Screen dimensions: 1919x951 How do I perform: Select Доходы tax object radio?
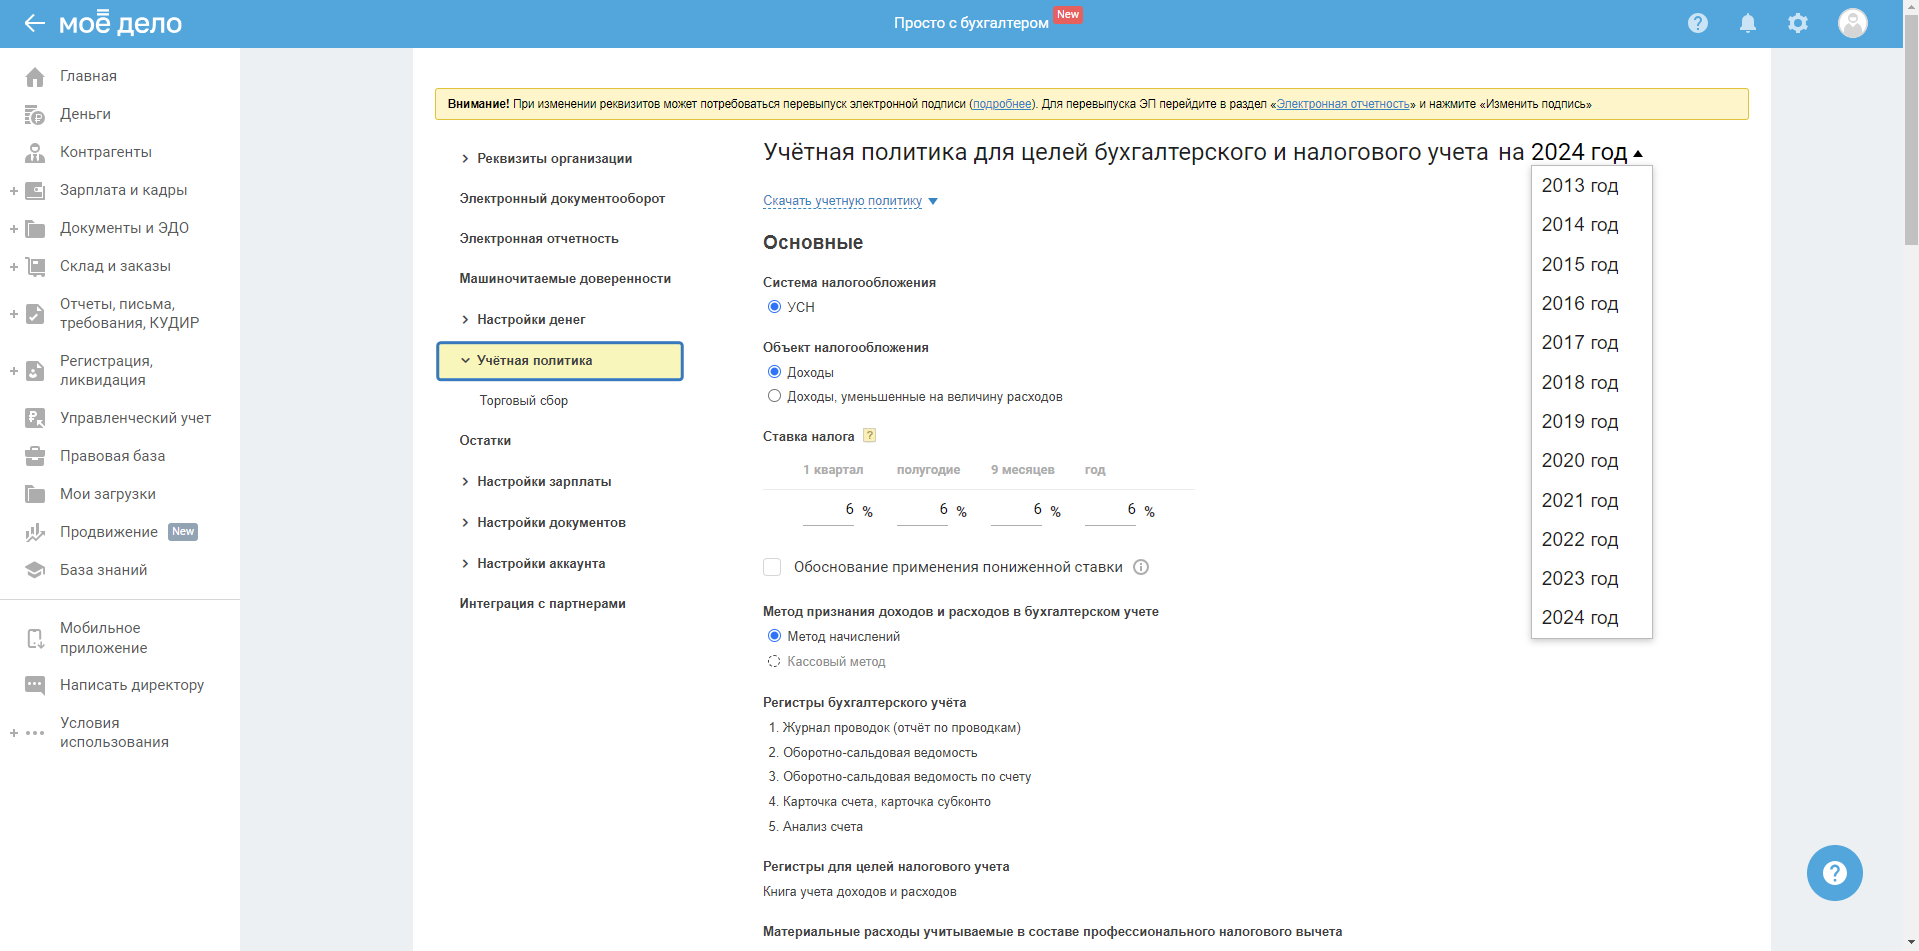[774, 372]
